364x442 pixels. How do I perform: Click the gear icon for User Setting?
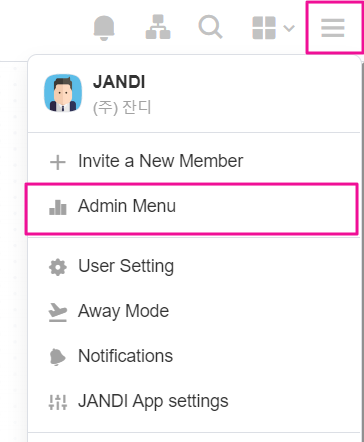(58, 267)
